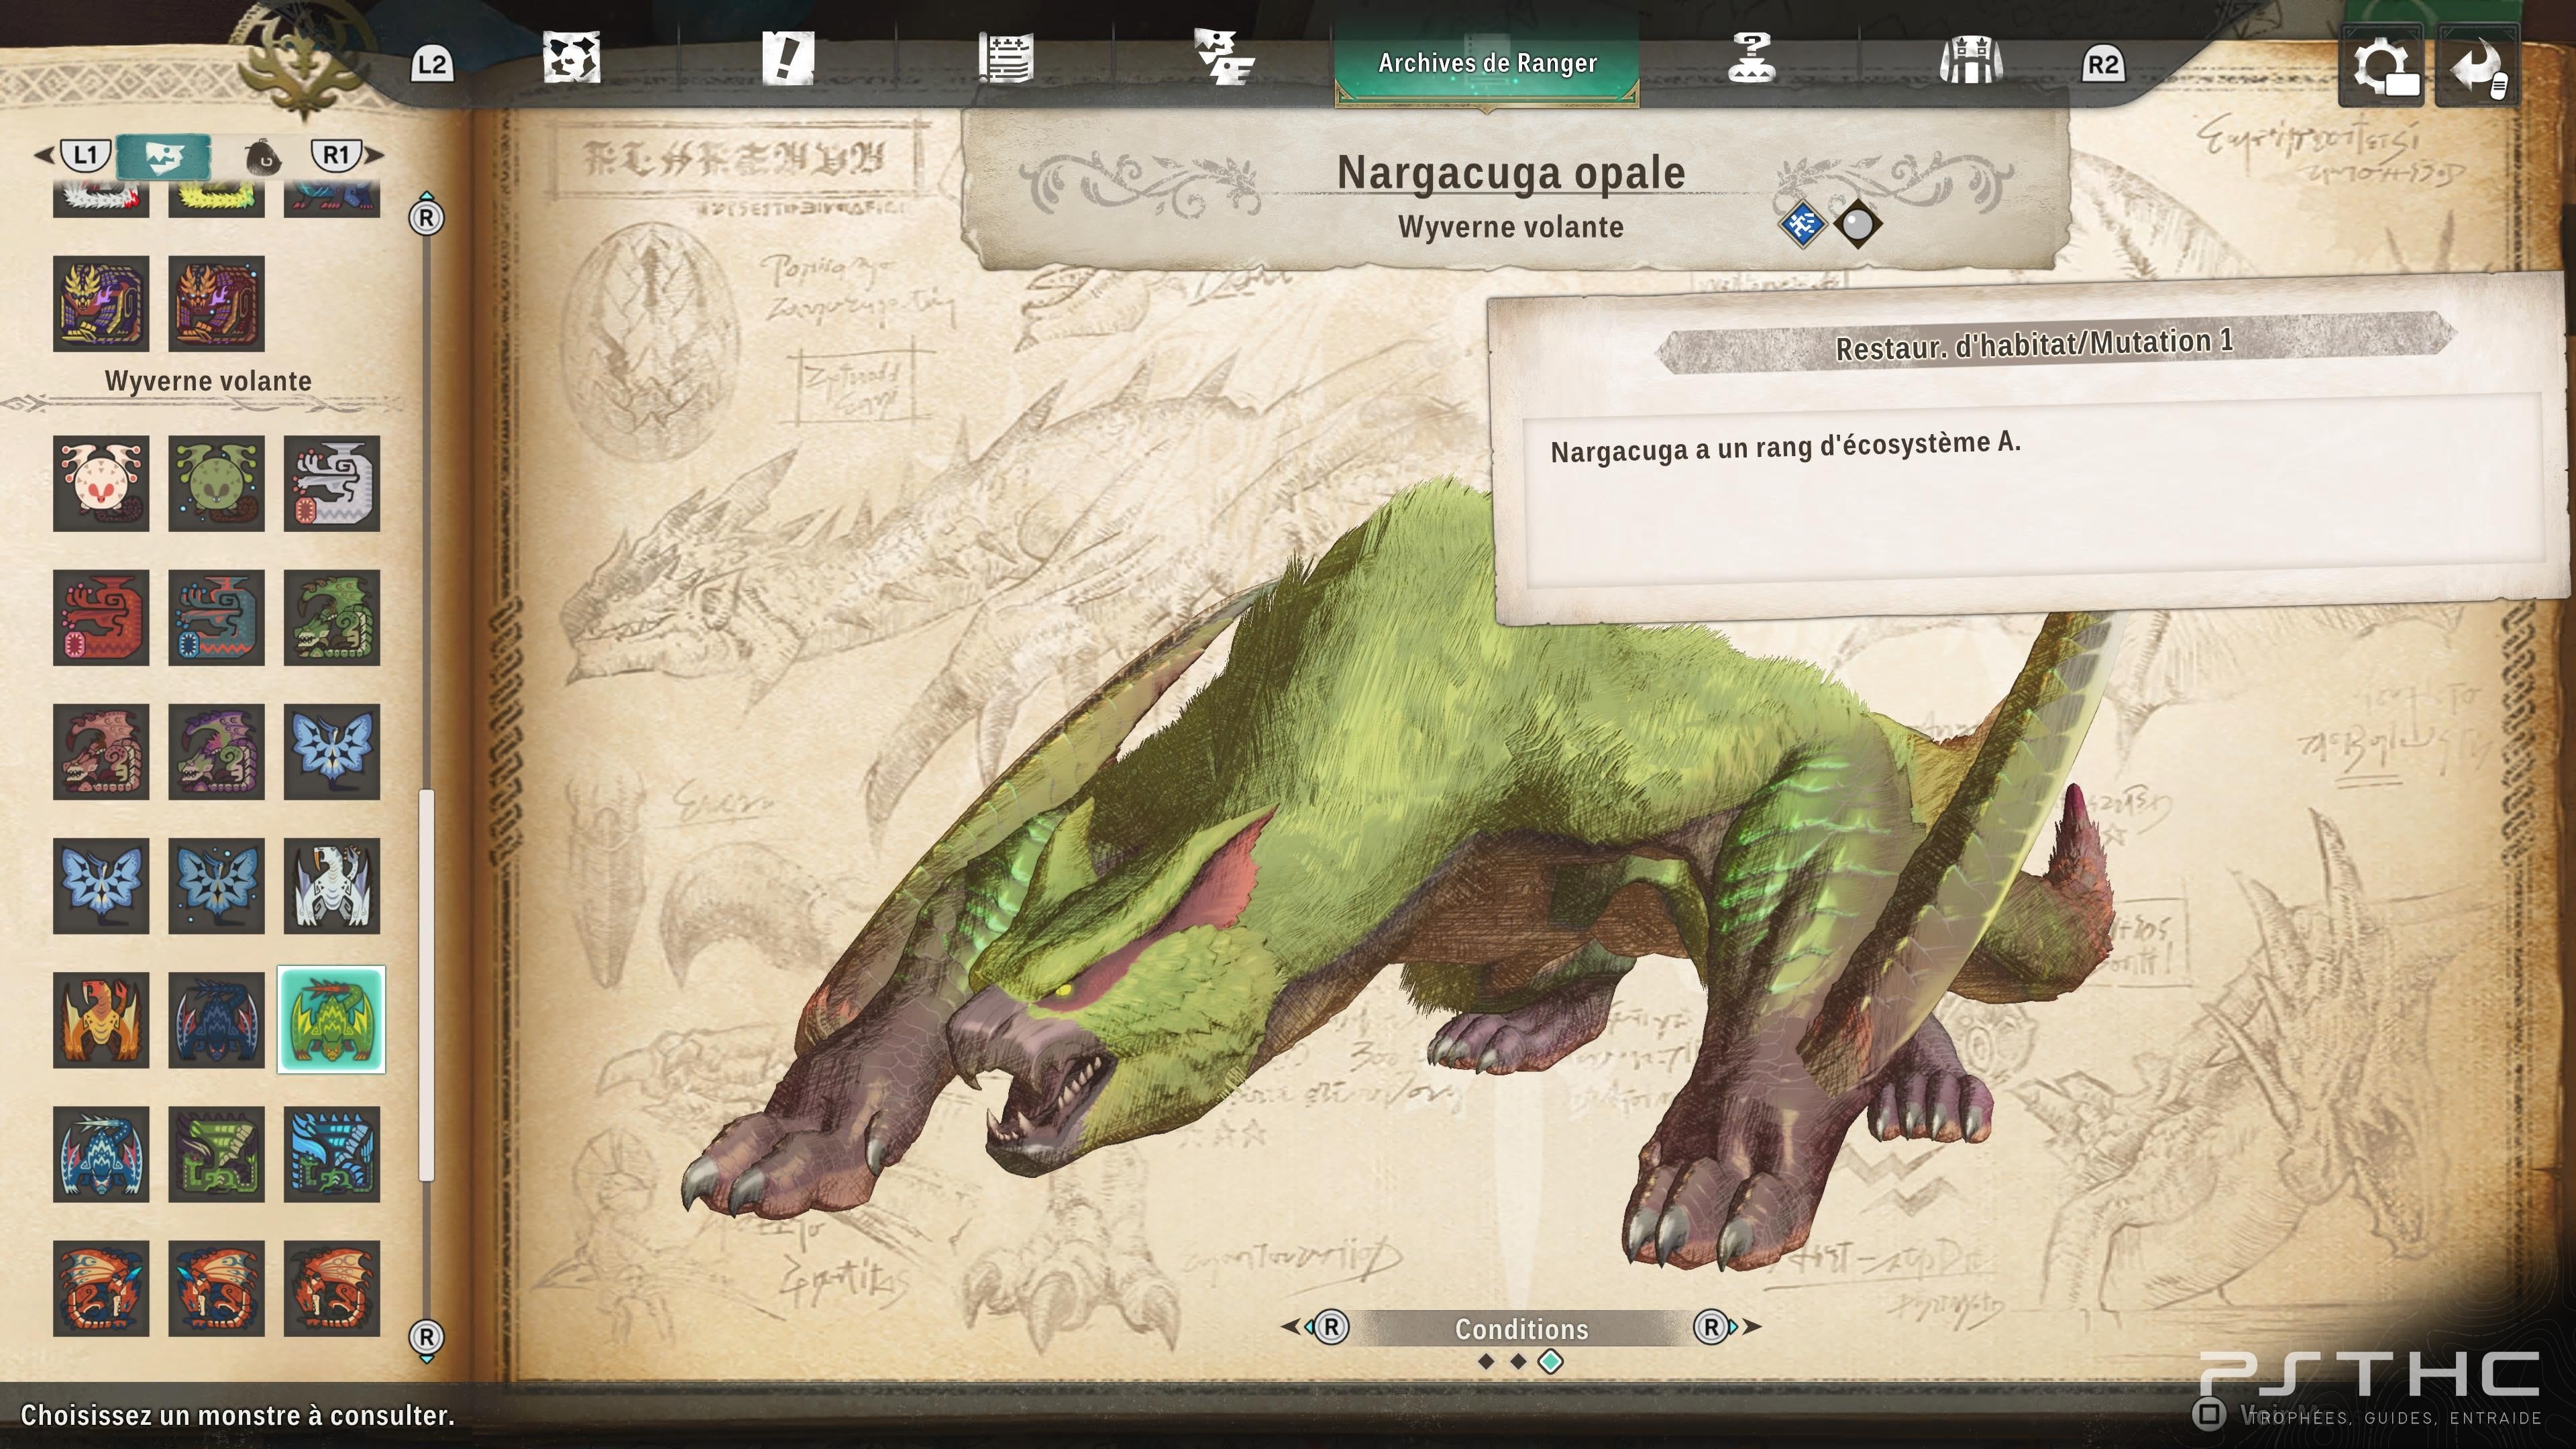Click the monster list scrollbar thumb

click(x=427, y=985)
